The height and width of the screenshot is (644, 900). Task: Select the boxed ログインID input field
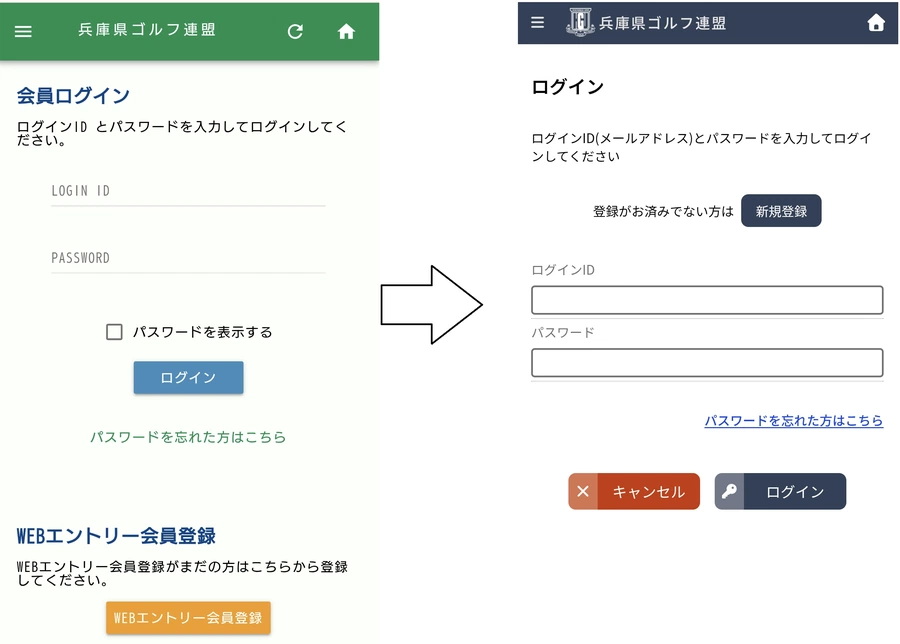(x=707, y=300)
